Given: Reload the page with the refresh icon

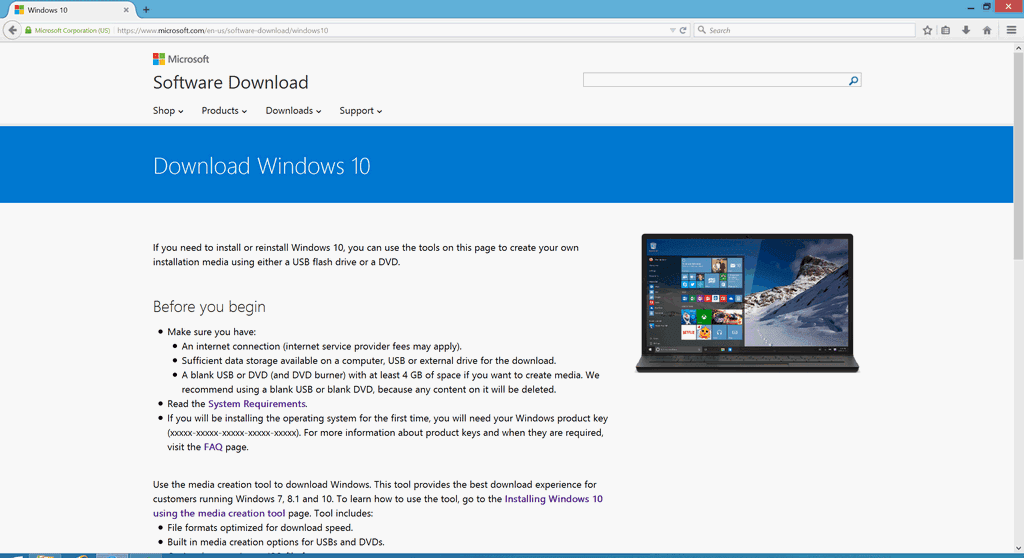Looking at the screenshot, I should tap(683, 30).
